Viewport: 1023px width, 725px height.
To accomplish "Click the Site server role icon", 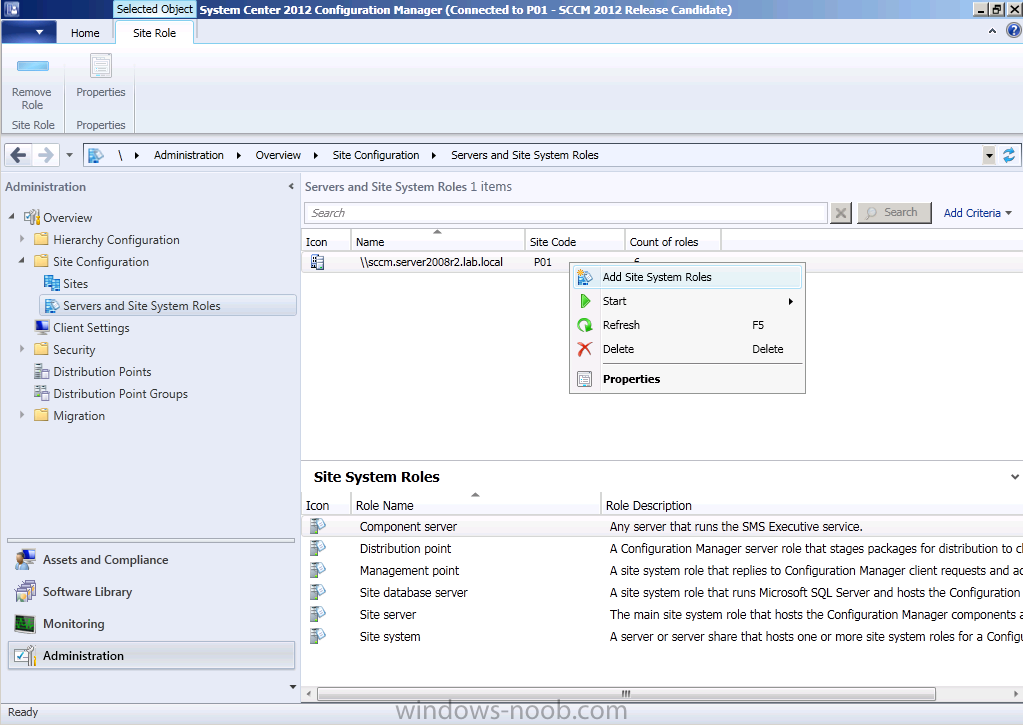I will click(x=318, y=614).
